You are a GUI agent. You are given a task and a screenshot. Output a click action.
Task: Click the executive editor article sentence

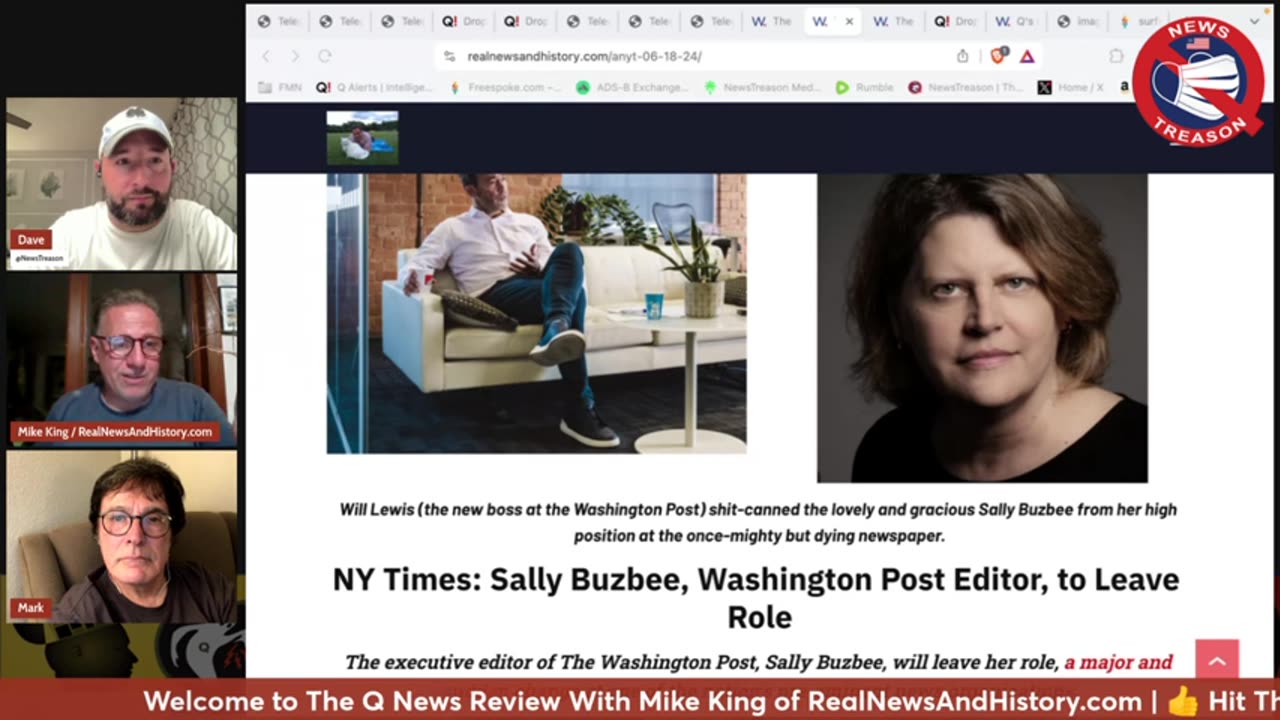click(758, 662)
